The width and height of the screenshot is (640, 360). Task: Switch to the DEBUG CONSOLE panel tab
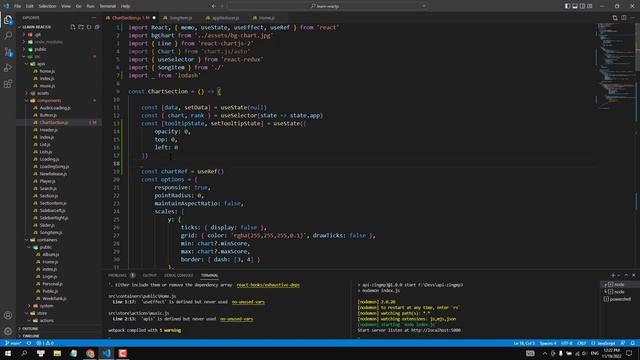(x=179, y=276)
